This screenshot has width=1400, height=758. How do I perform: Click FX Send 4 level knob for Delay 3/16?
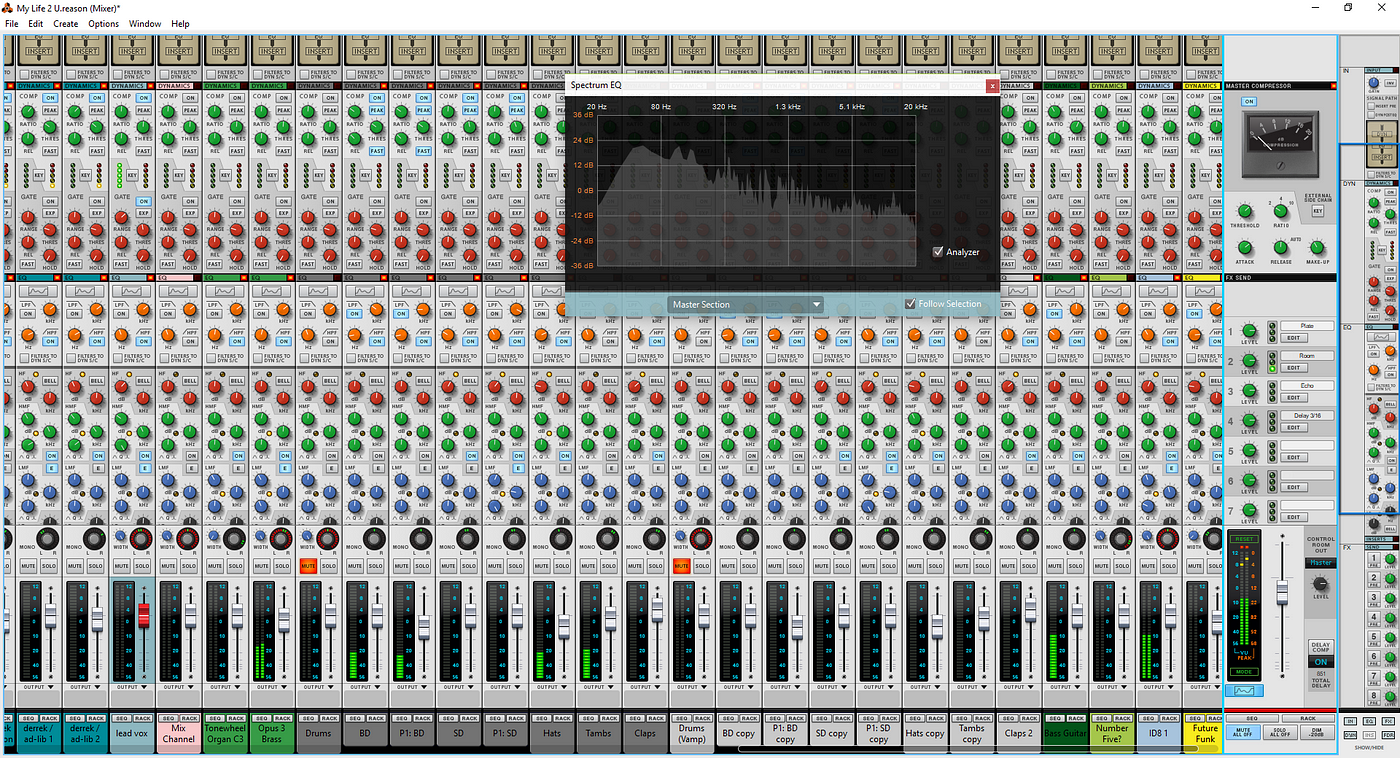click(x=1249, y=420)
